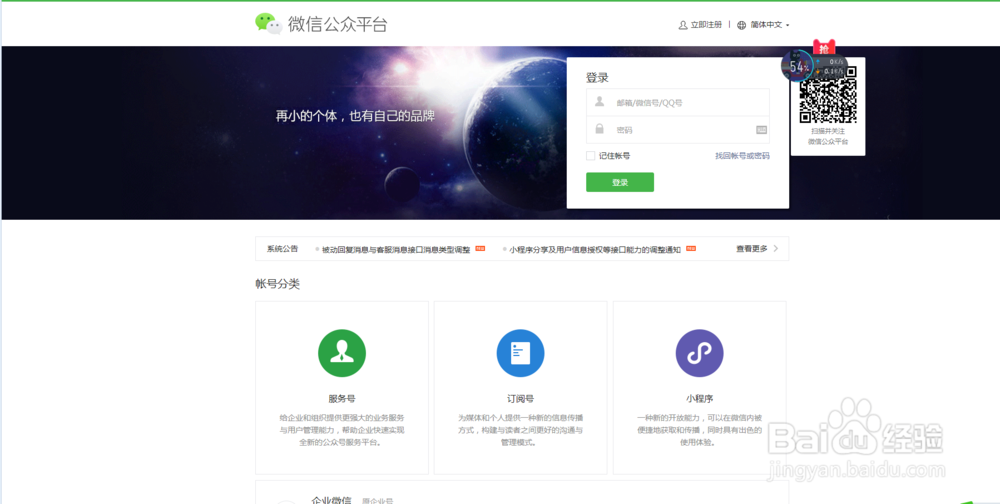Click the 订阅号 description paragraph
The image size is (1000, 504).
click(520, 430)
